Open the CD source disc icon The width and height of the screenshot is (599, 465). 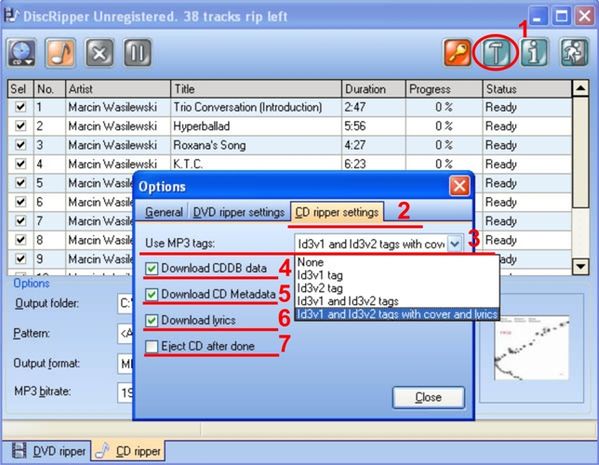(x=22, y=53)
